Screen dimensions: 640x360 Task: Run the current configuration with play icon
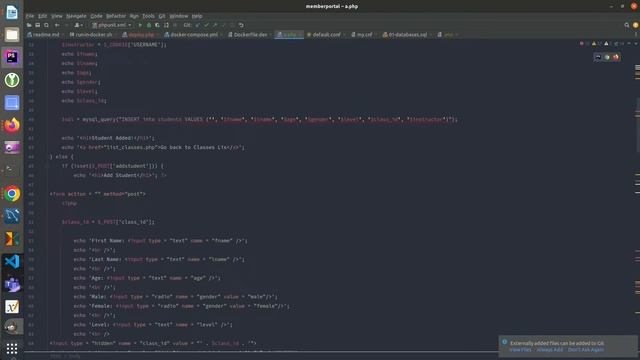pyautogui.click(x=140, y=25)
